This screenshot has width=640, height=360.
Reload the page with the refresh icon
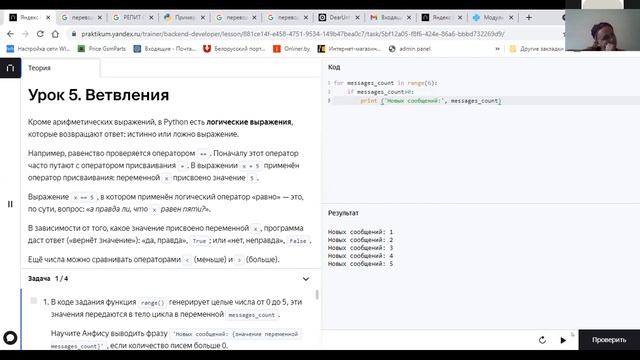[x=40, y=34]
